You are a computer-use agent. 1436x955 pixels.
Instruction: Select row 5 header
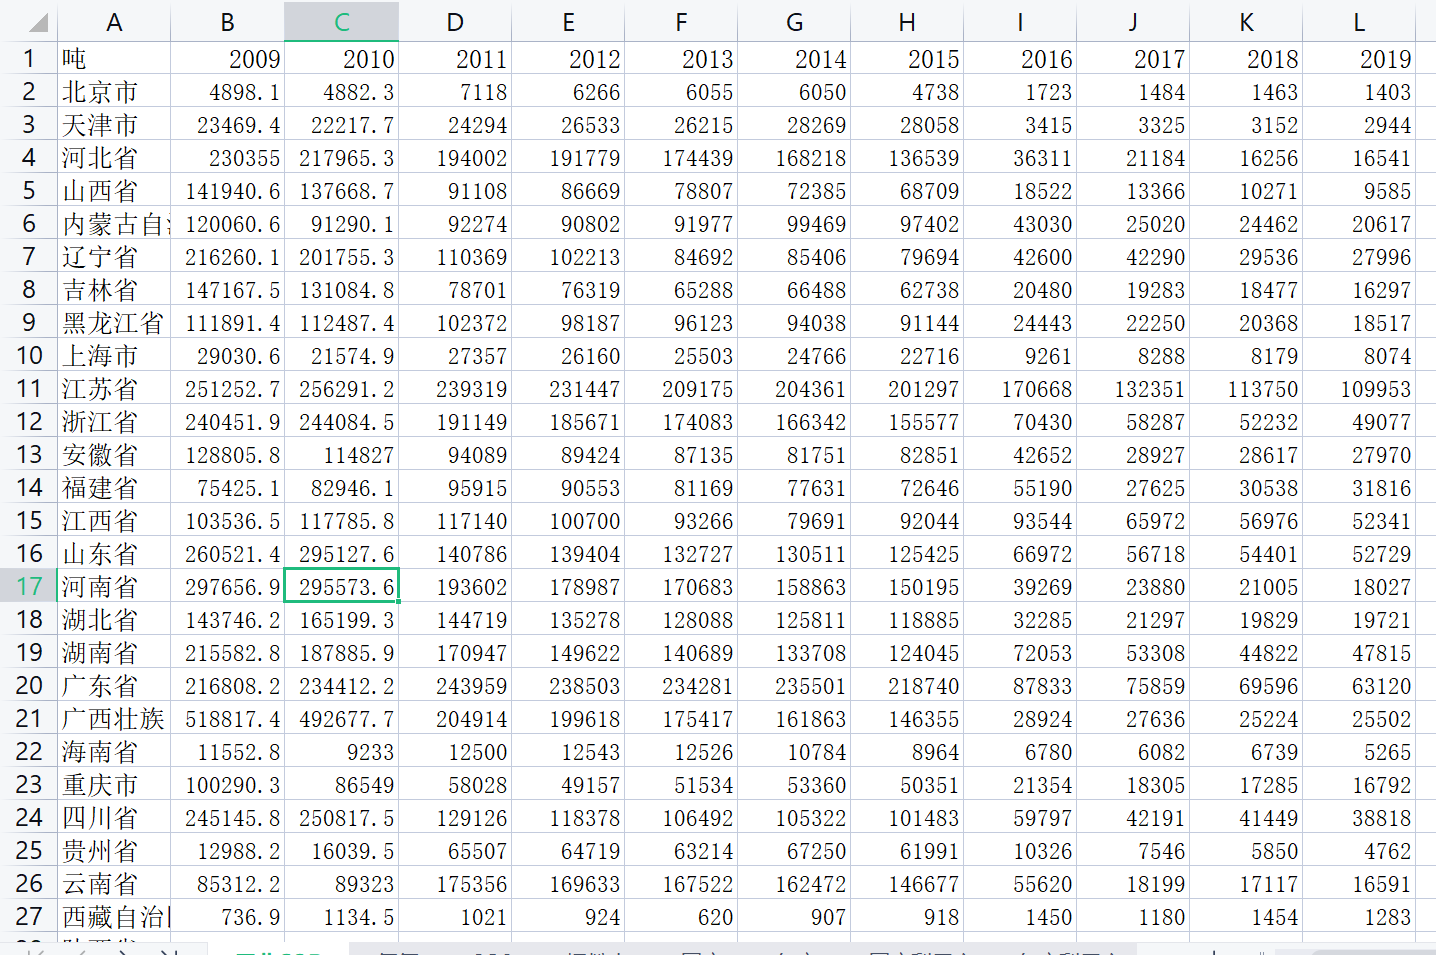[29, 191]
